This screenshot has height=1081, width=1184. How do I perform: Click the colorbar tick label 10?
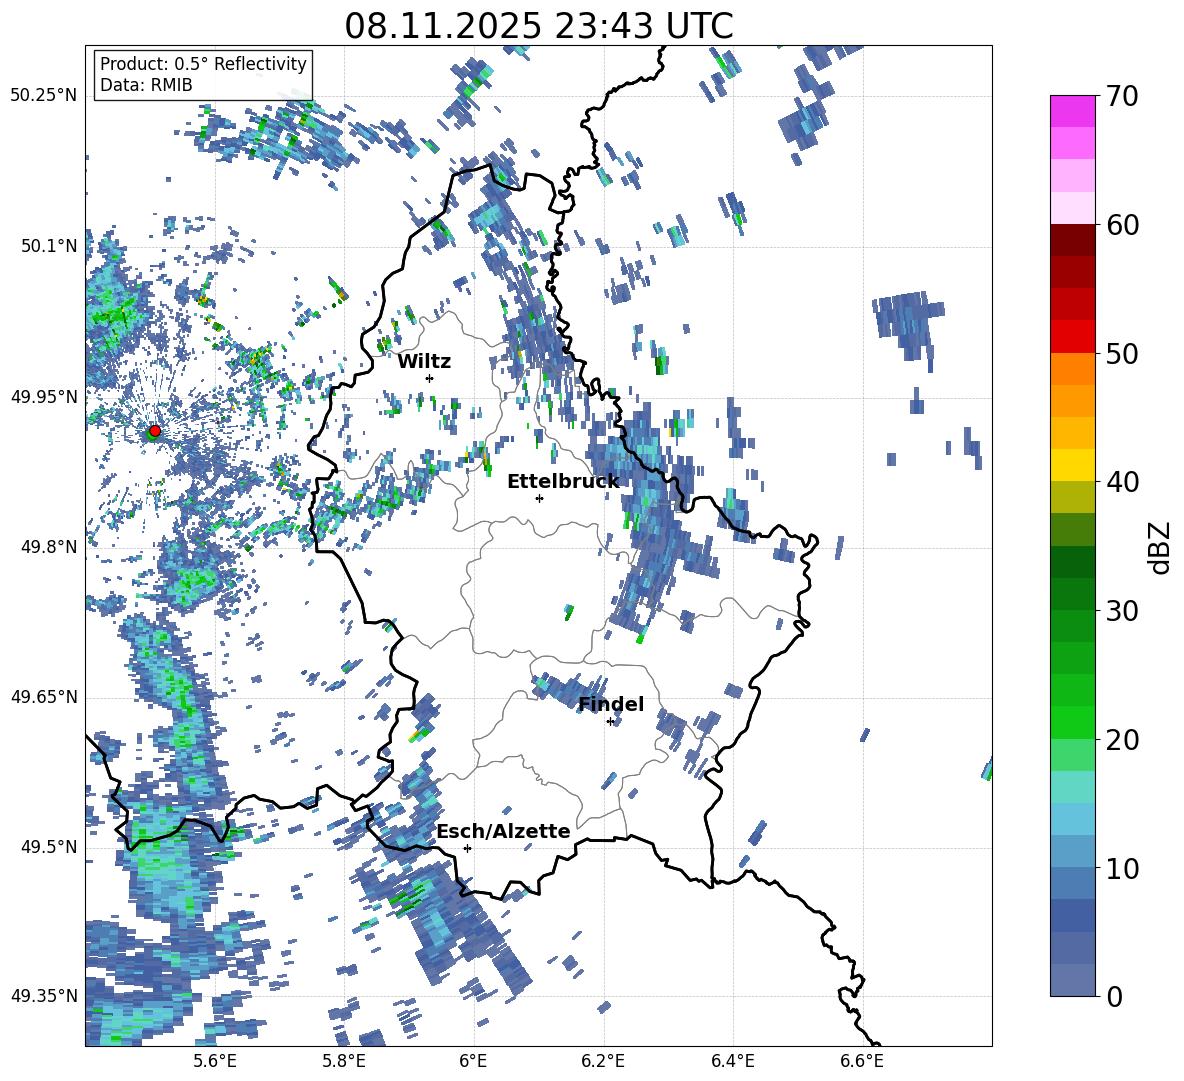tap(1122, 868)
